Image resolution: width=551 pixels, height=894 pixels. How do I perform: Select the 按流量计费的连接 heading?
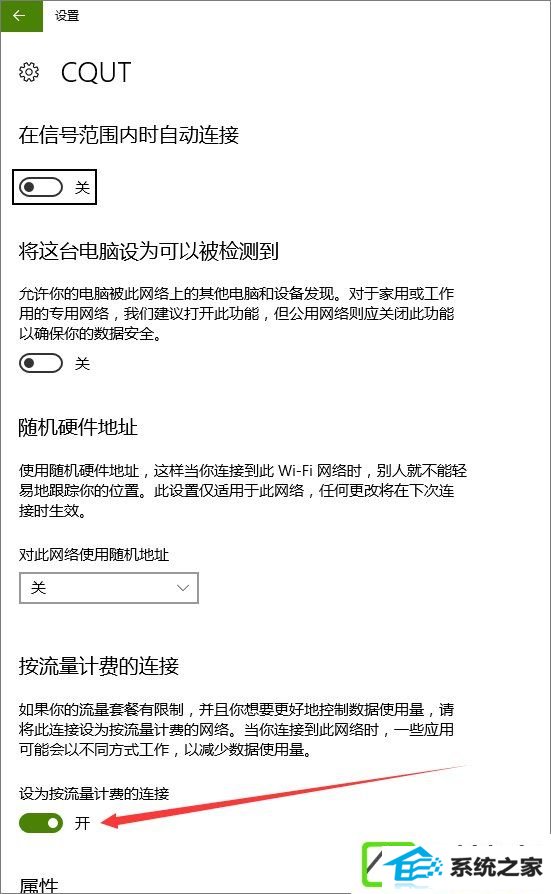click(99, 665)
